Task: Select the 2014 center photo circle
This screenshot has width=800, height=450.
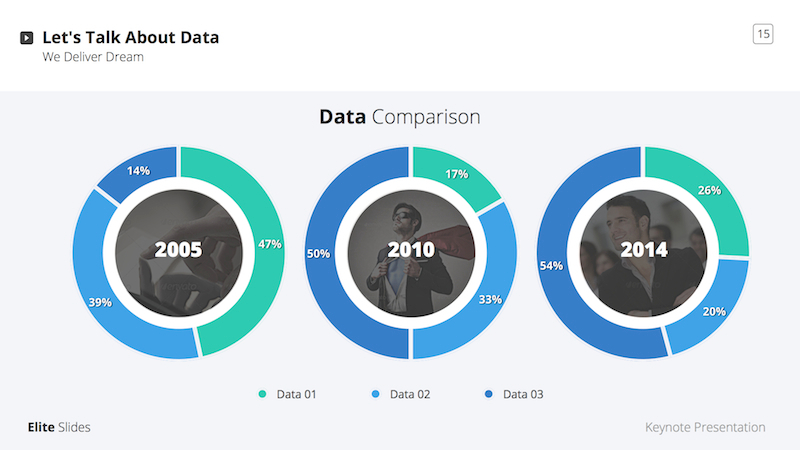Action: pos(643,250)
